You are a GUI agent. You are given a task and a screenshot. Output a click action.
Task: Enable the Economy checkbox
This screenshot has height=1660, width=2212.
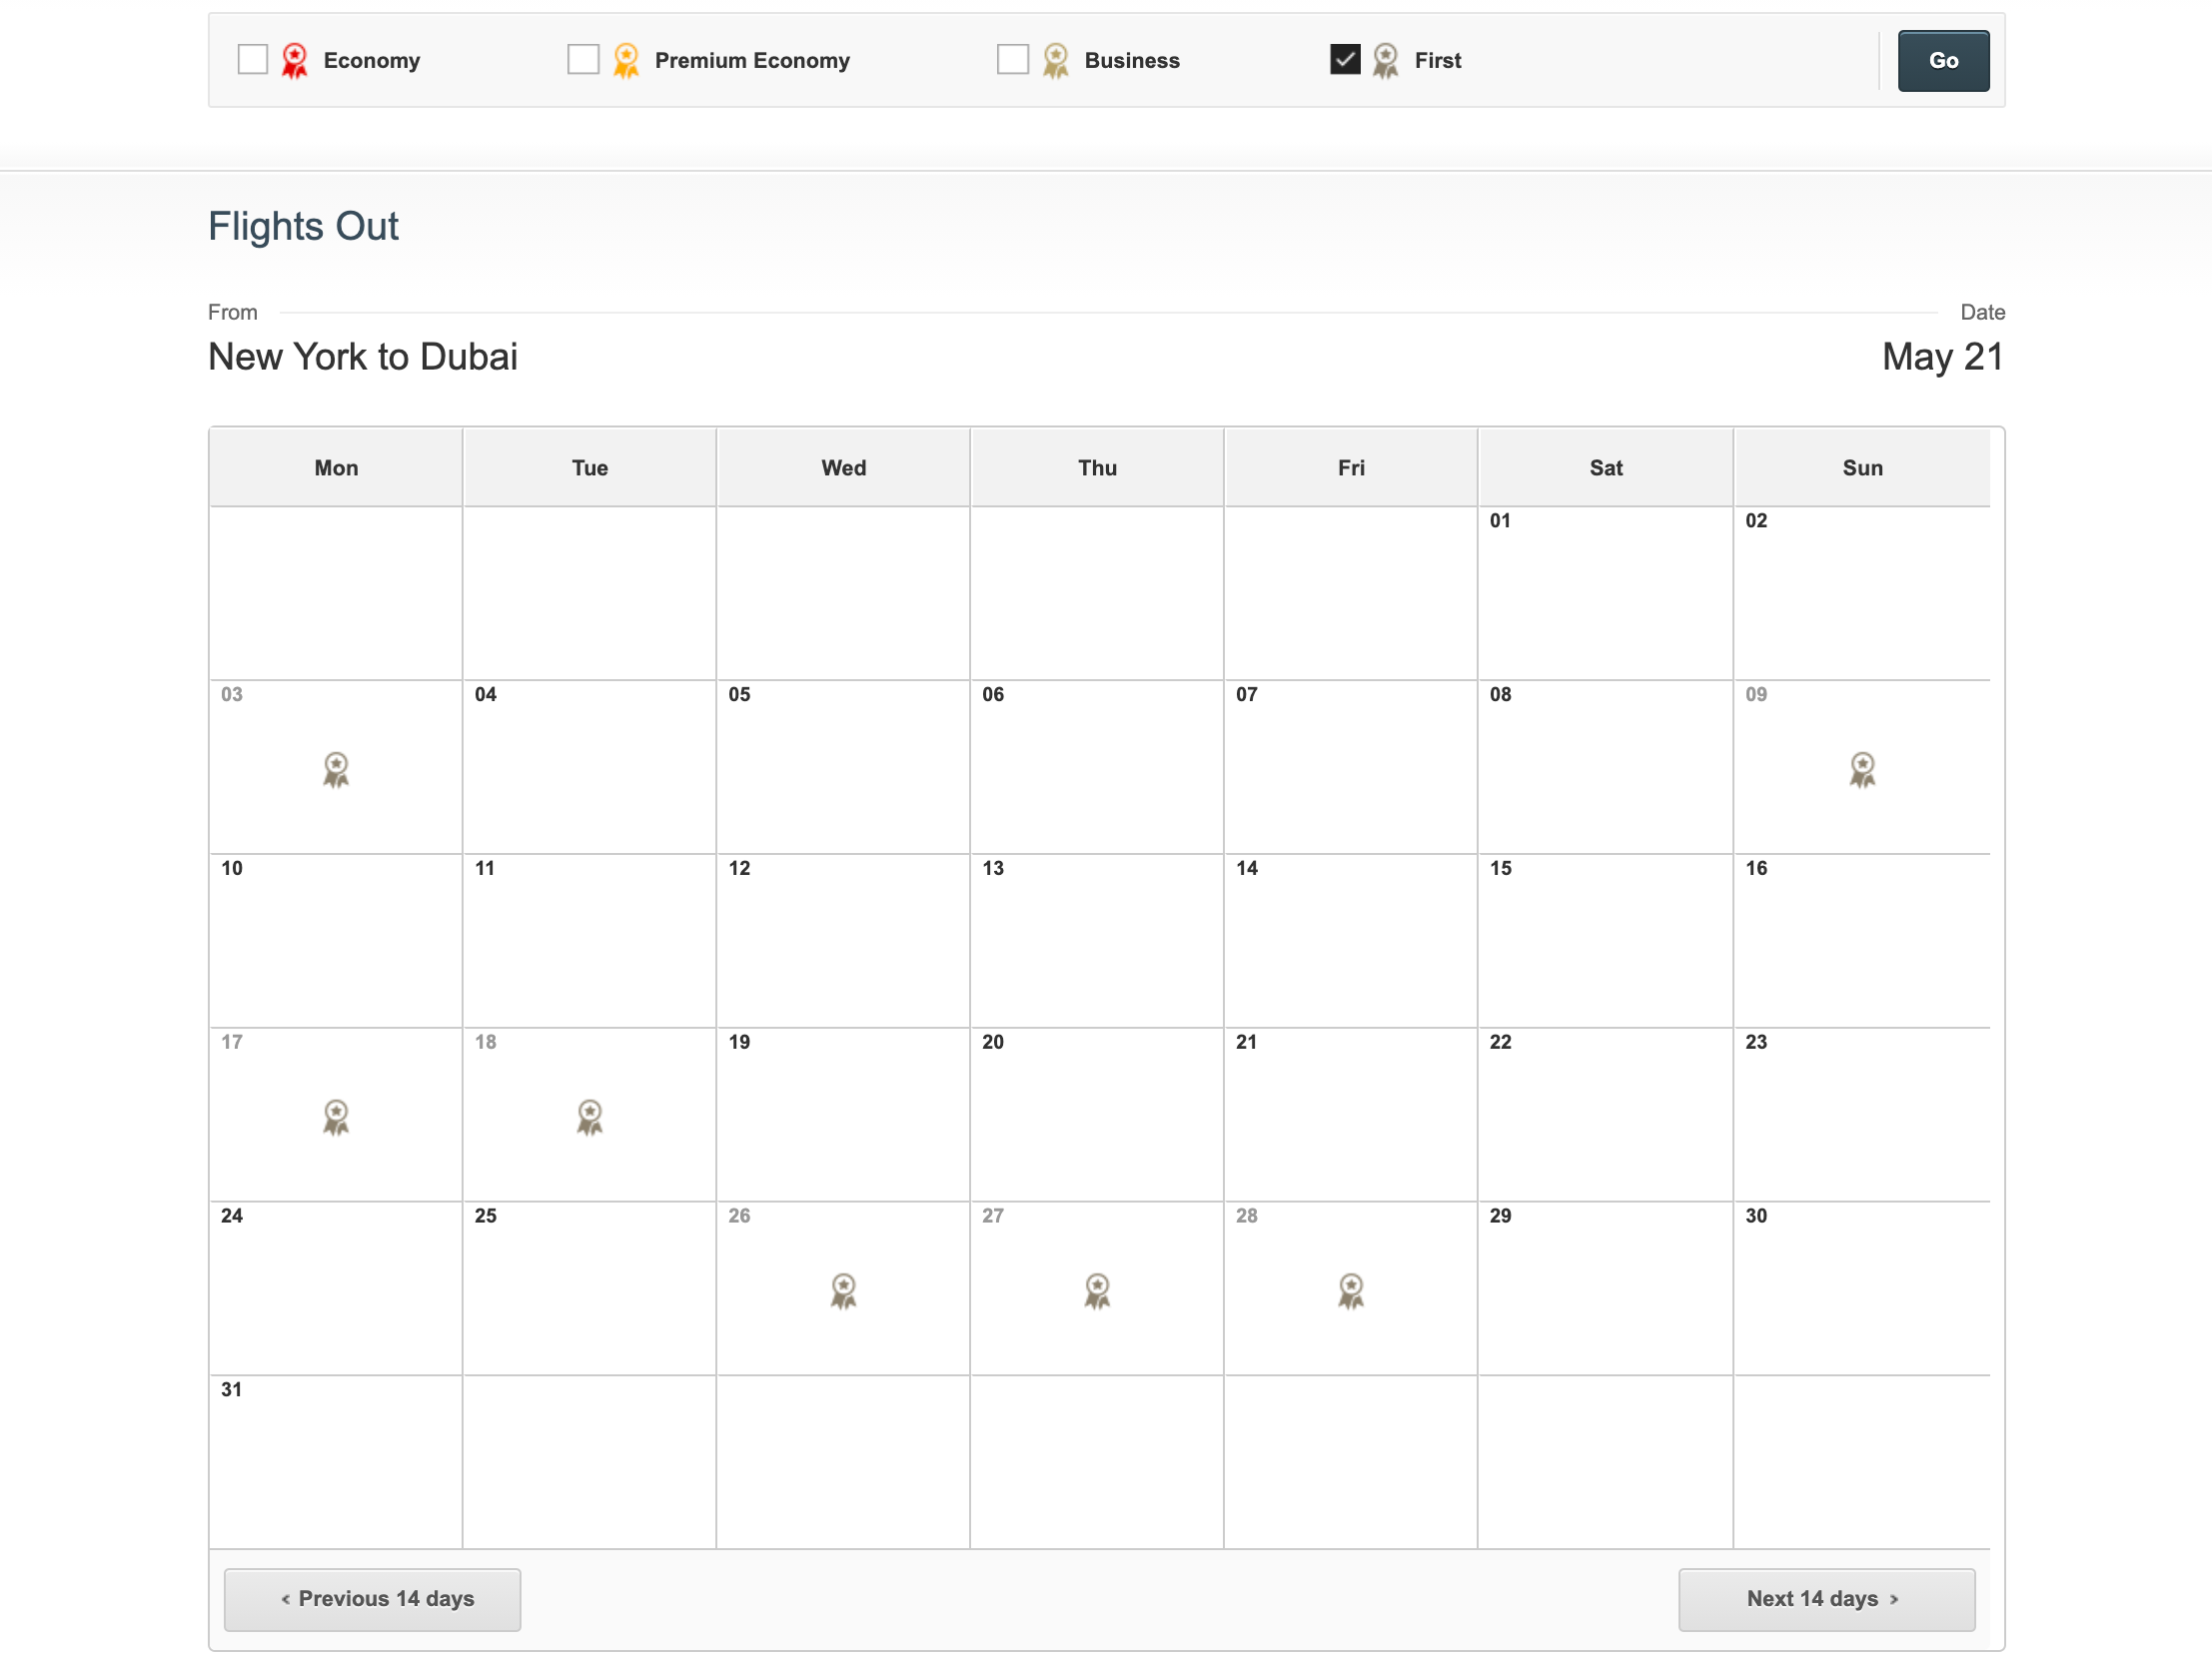coord(252,59)
